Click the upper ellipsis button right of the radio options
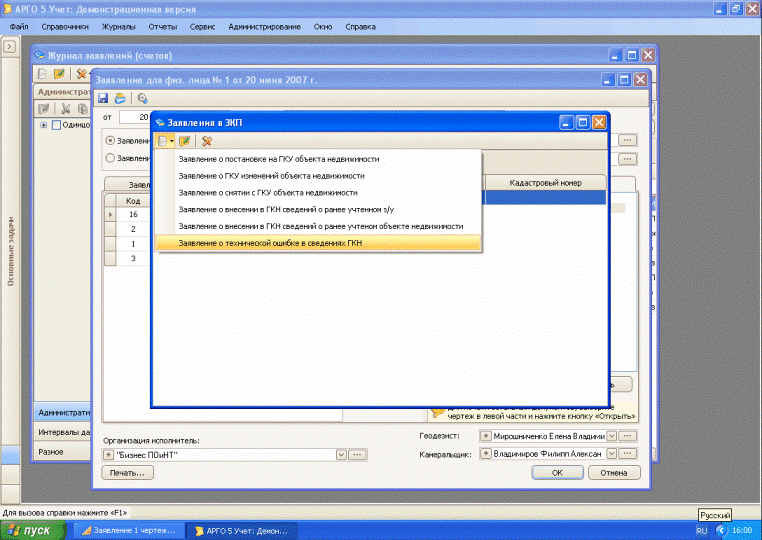Viewport: 762px width, 540px height. [x=627, y=140]
